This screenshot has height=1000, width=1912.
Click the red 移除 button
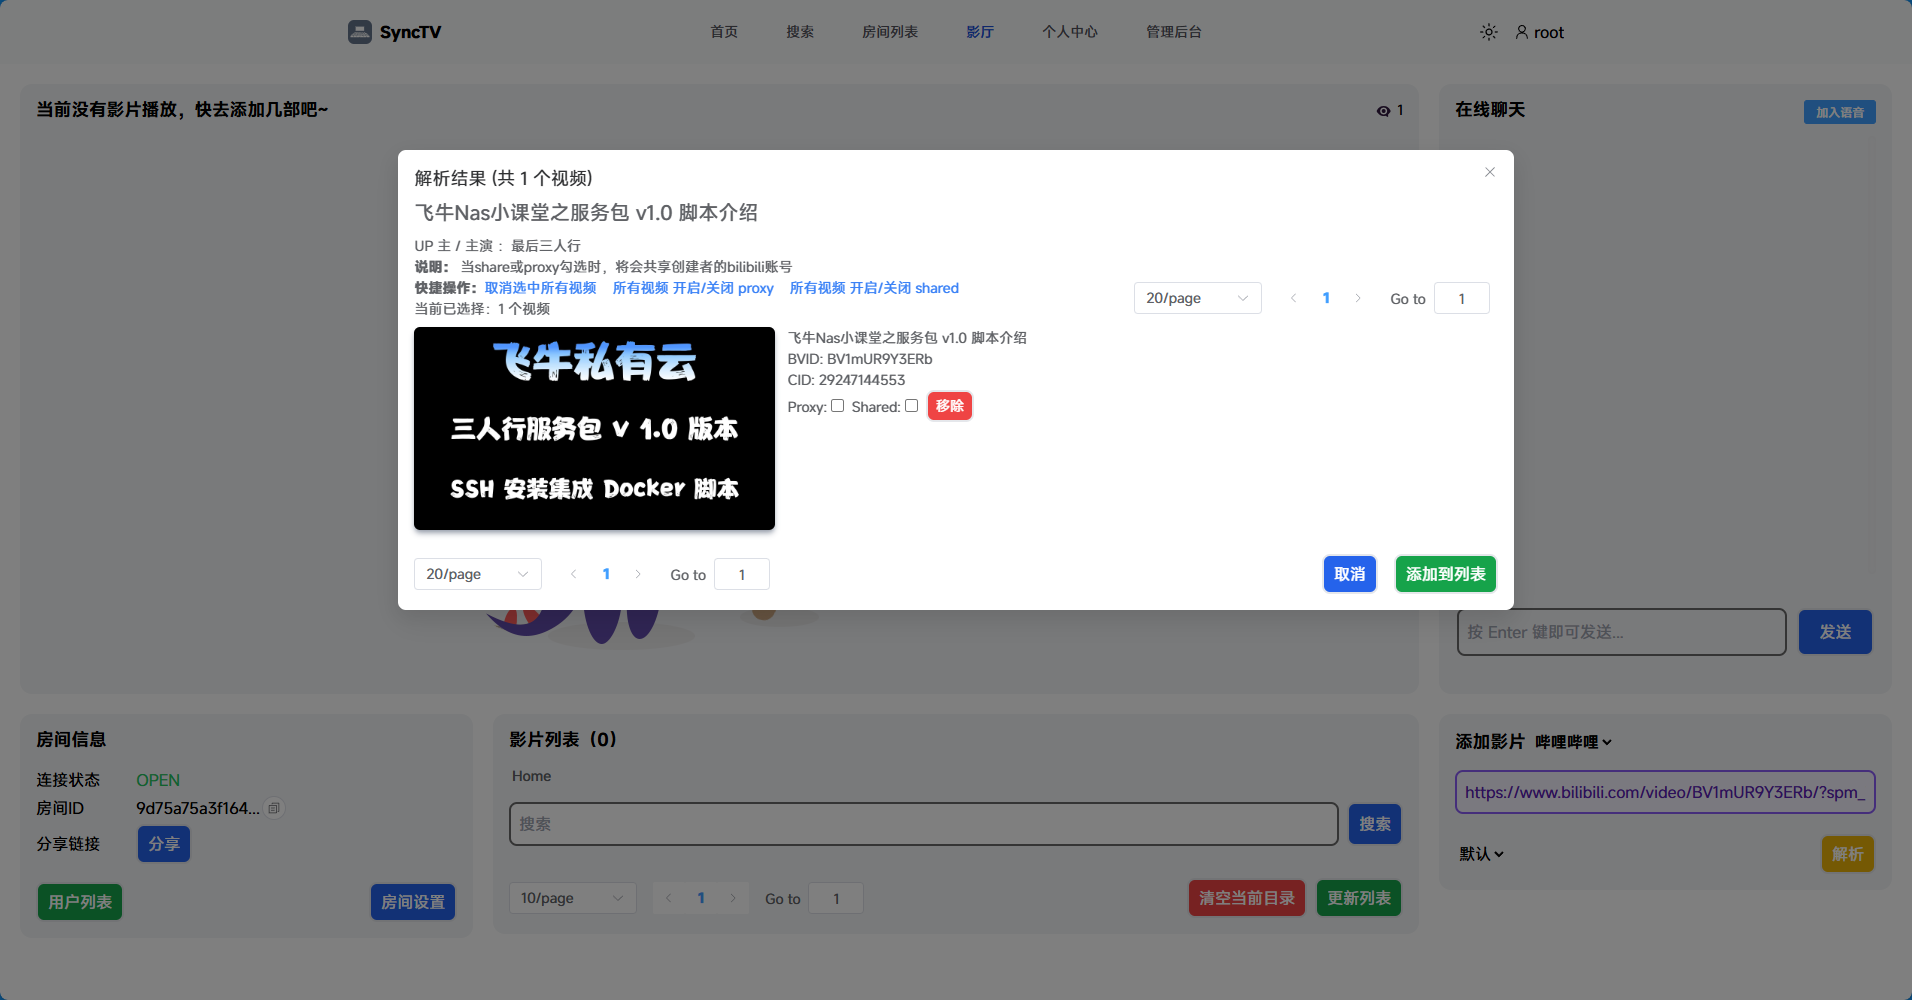coord(950,406)
